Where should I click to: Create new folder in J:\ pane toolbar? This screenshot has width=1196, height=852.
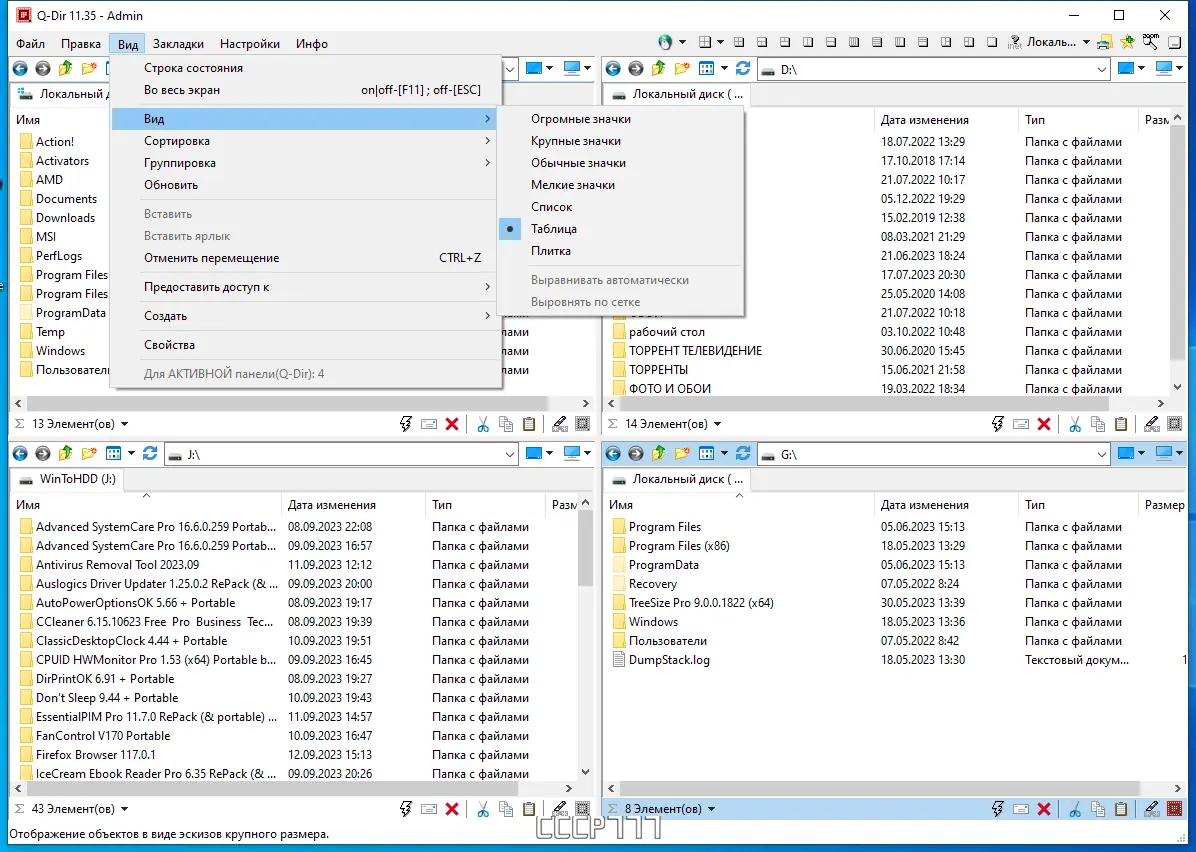tap(88, 454)
